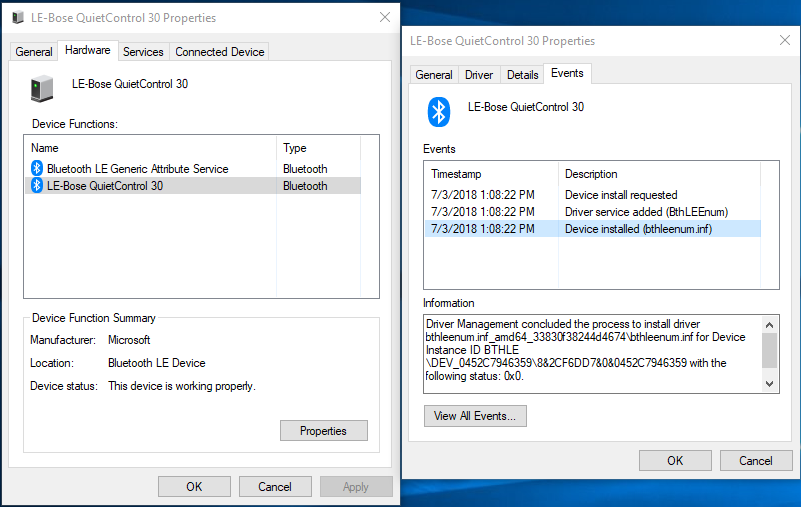Open the Driver tab
801x507 pixels.
[479, 75]
